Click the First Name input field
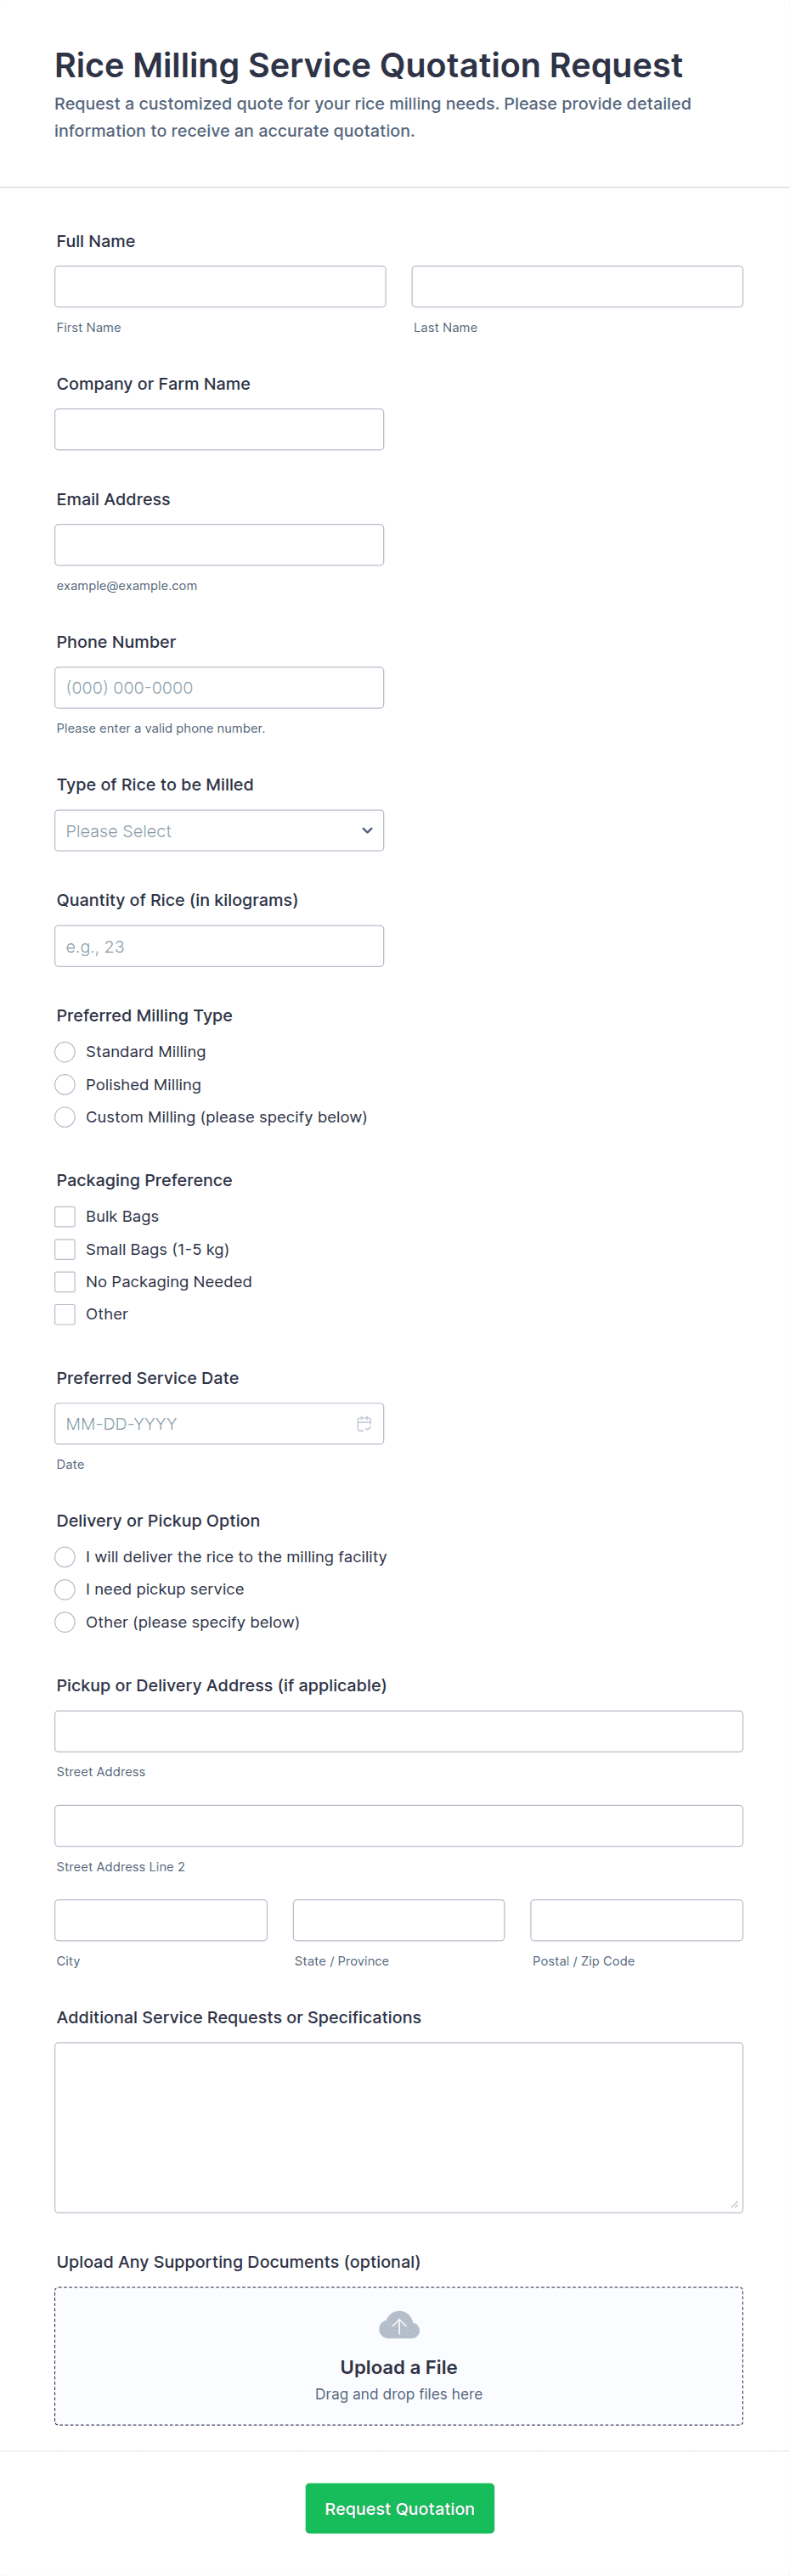 tap(220, 286)
